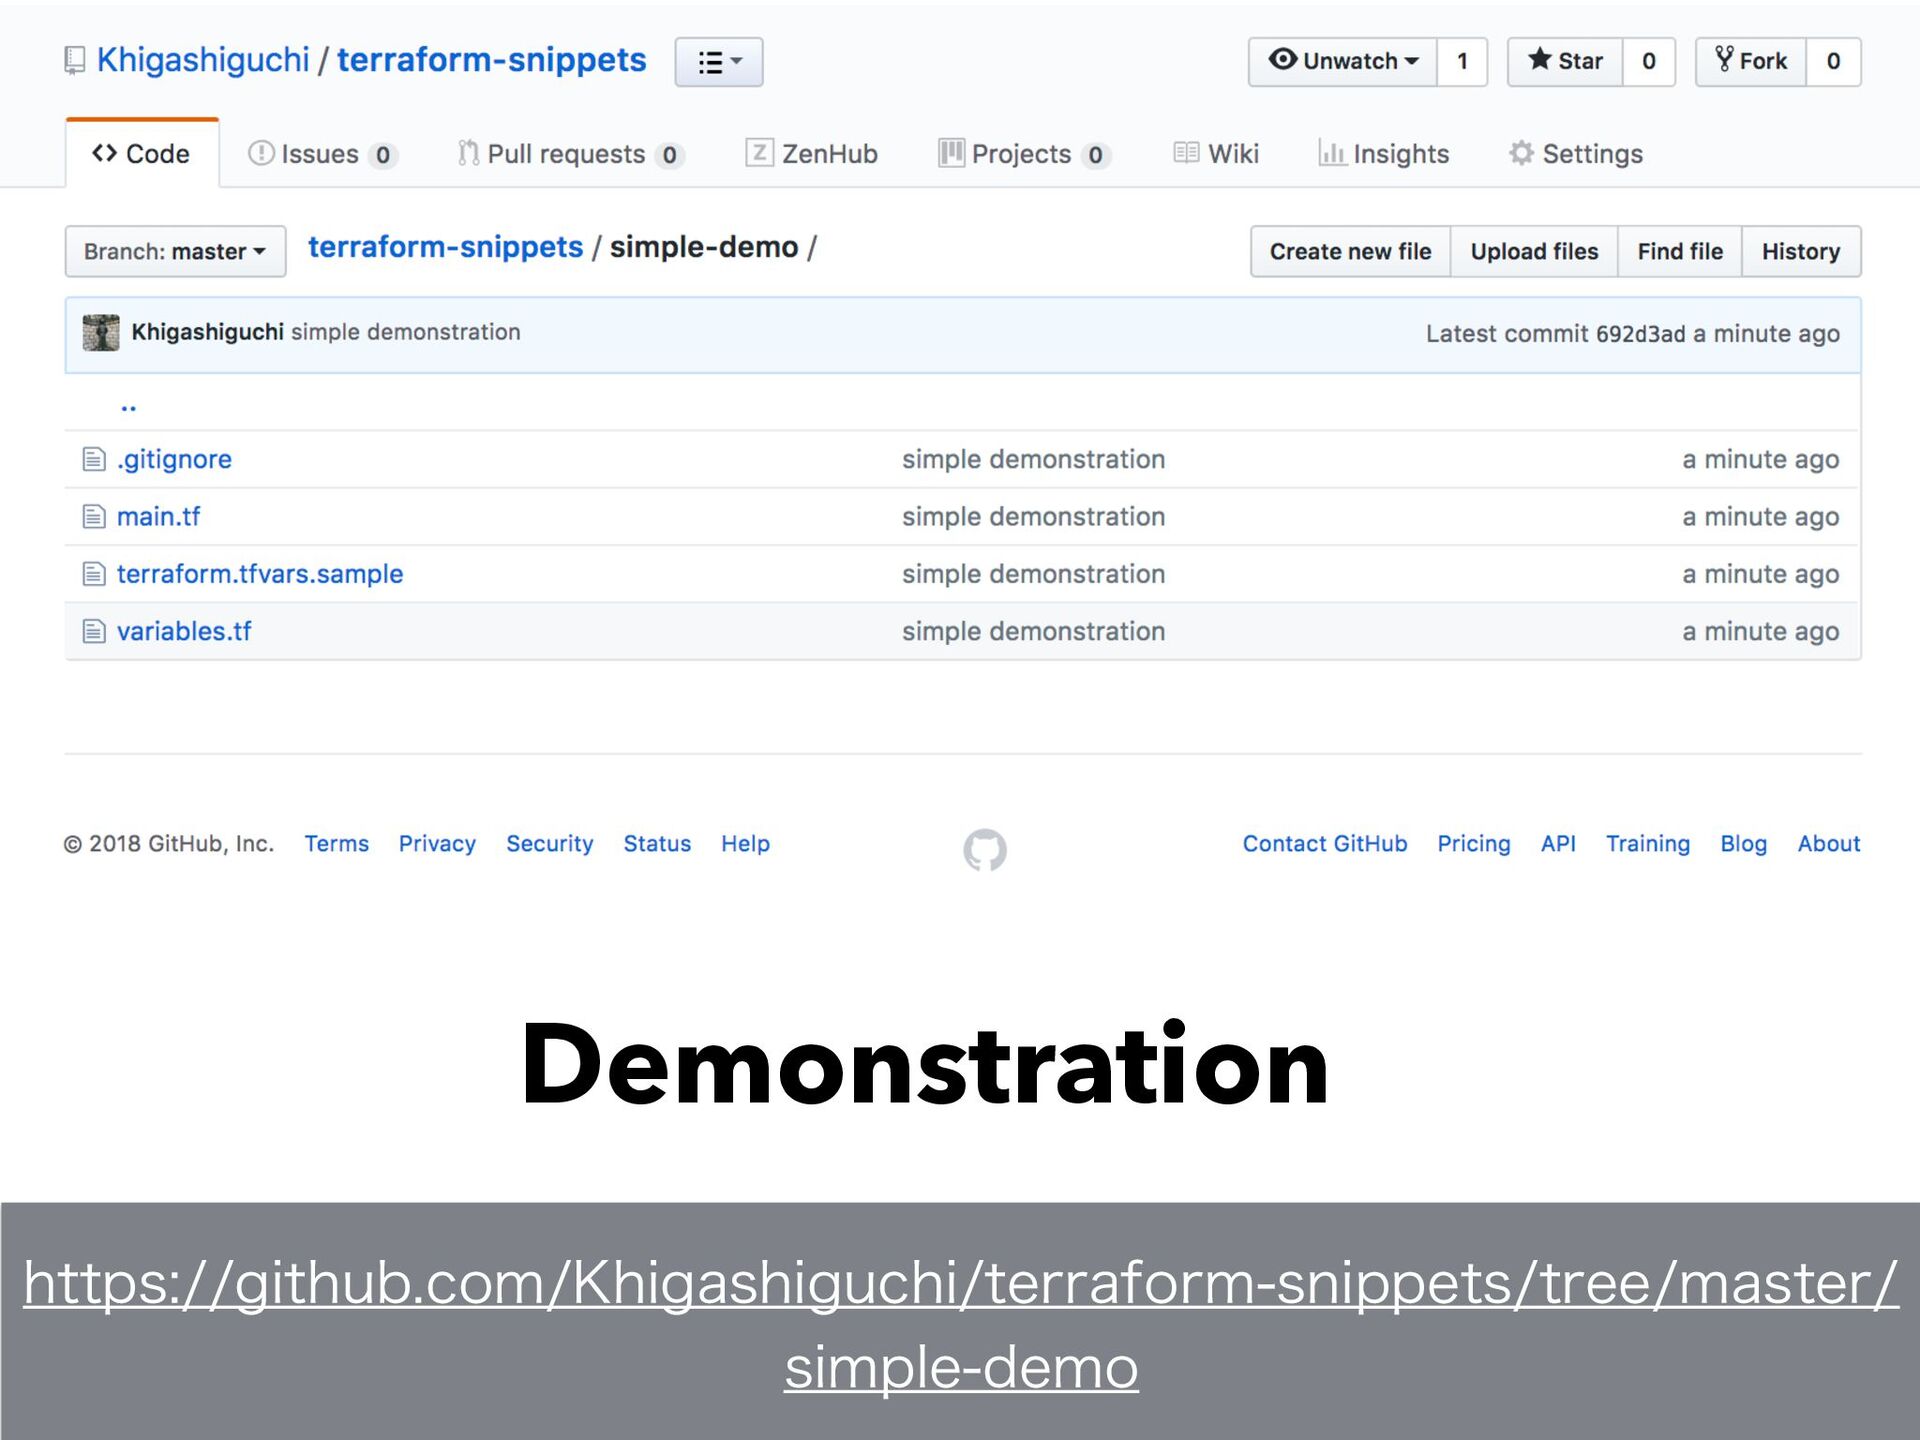Open the Khigashiguchi commit author link
This screenshot has height=1440, width=1920.
(207, 332)
